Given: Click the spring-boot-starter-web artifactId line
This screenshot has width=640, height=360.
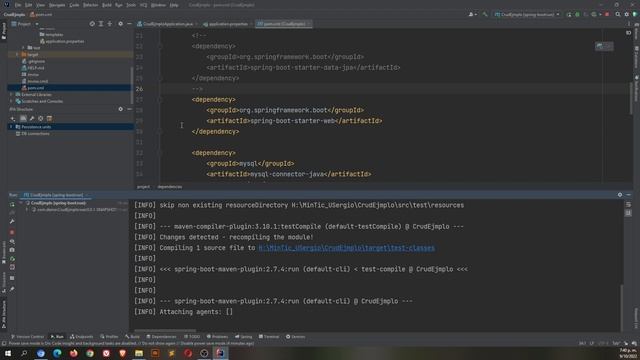Looking at the screenshot, I should (x=294, y=121).
